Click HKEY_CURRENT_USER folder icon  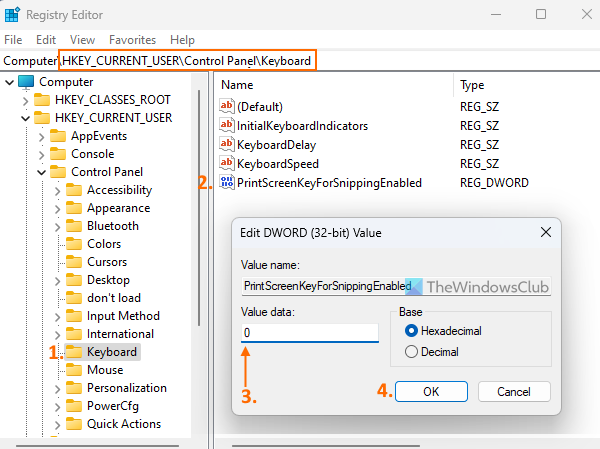(x=42, y=118)
